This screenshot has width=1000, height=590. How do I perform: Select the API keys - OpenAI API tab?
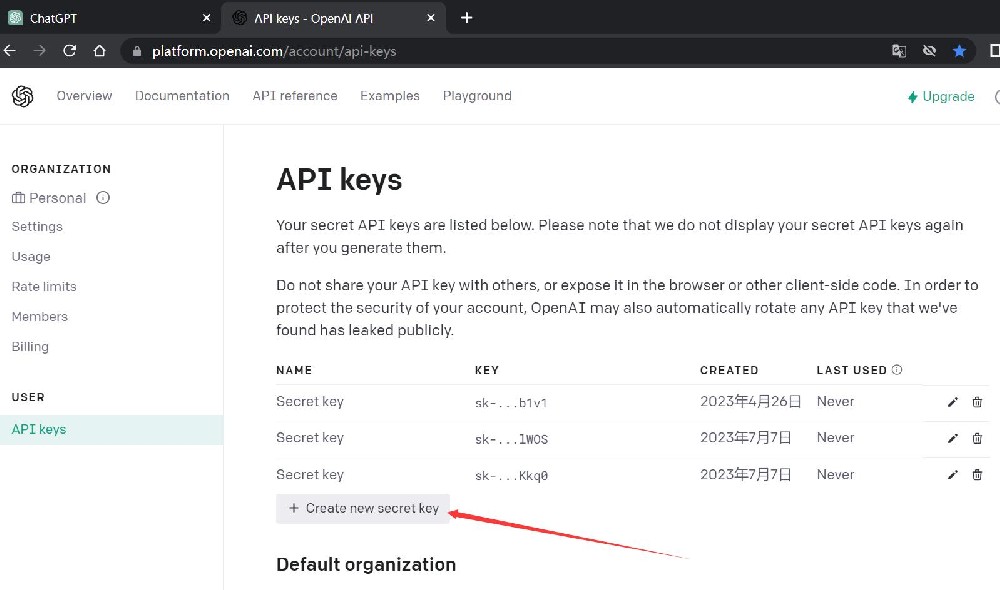pyautogui.click(x=333, y=18)
